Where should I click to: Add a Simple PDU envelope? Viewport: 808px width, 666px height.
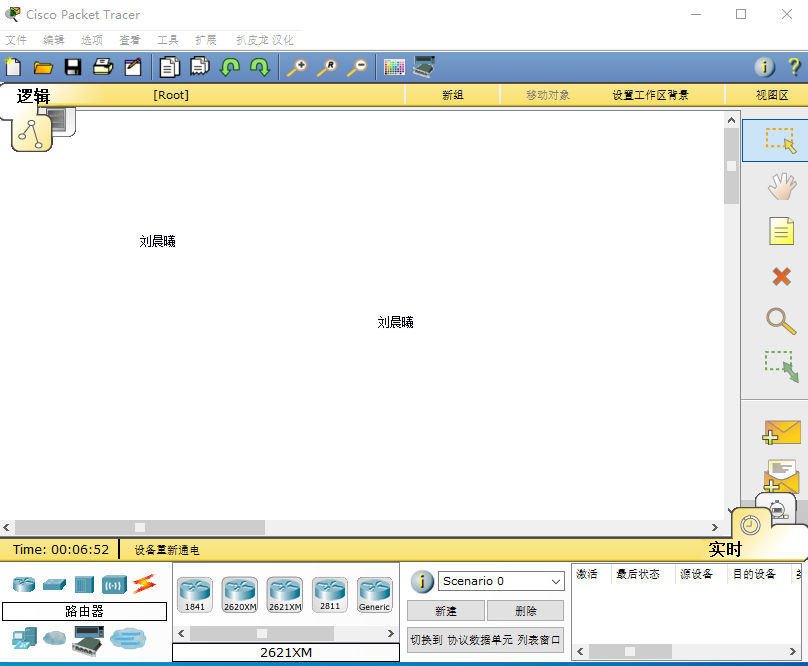tap(781, 432)
